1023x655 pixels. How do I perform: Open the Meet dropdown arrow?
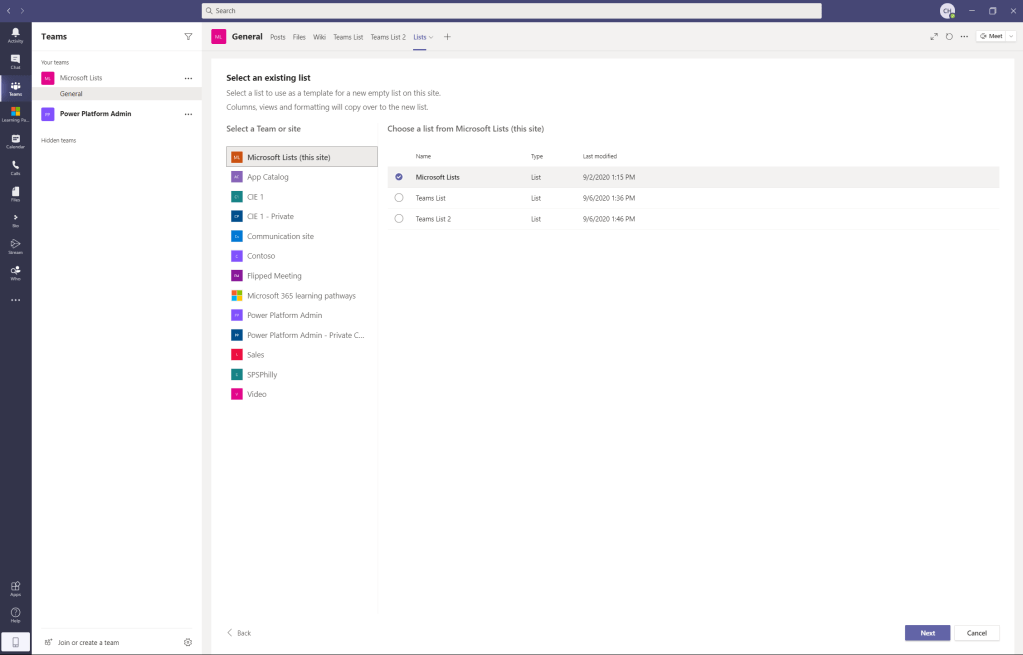1011,36
